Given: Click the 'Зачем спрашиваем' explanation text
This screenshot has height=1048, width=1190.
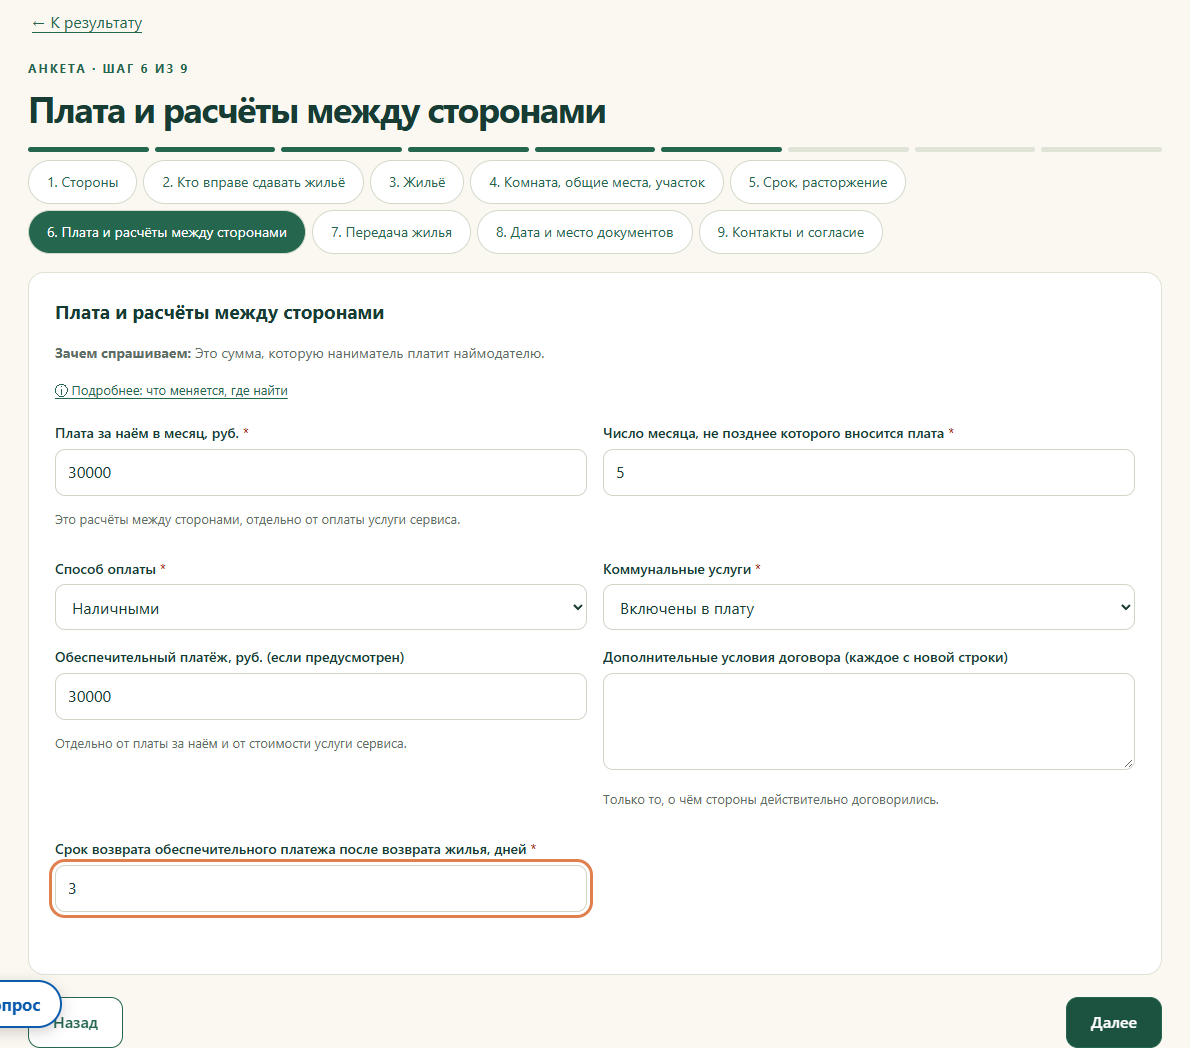Looking at the screenshot, I should 300,354.
